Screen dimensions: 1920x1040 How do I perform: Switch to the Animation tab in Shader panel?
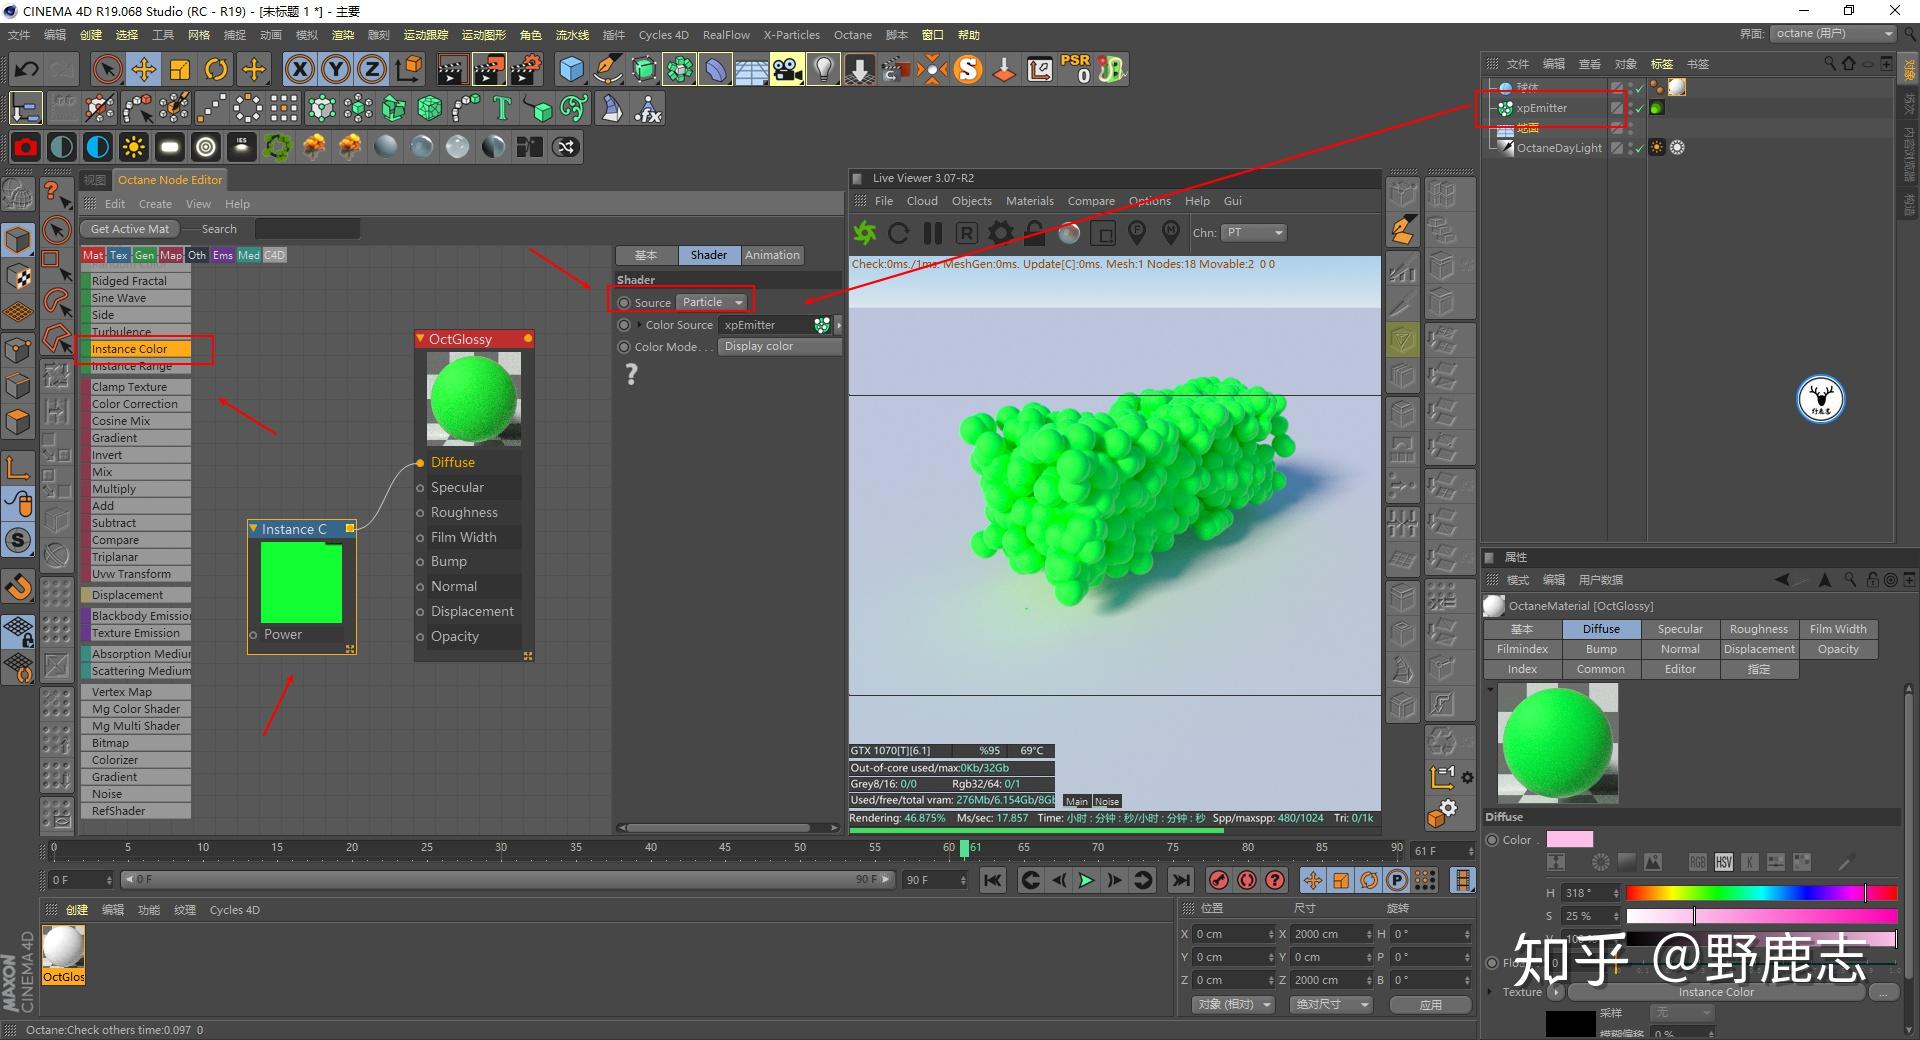pos(771,255)
